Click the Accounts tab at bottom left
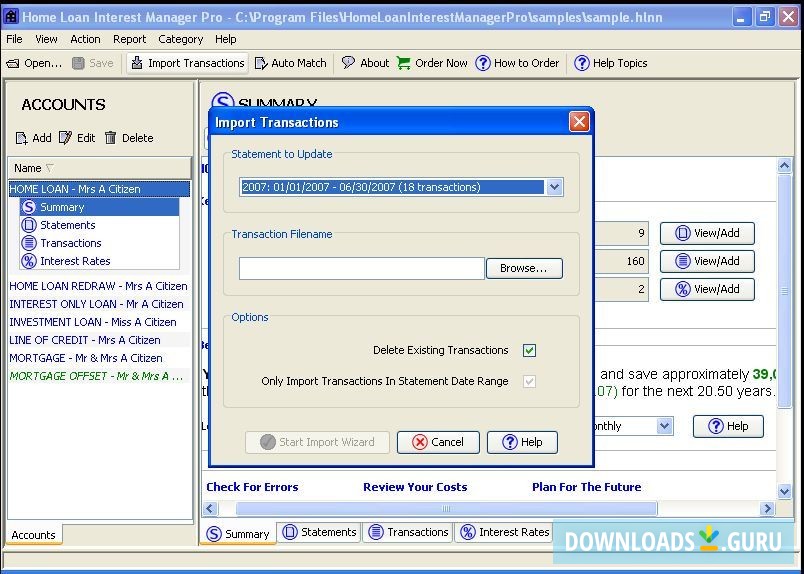Image resolution: width=804 pixels, height=574 pixels. (x=33, y=535)
